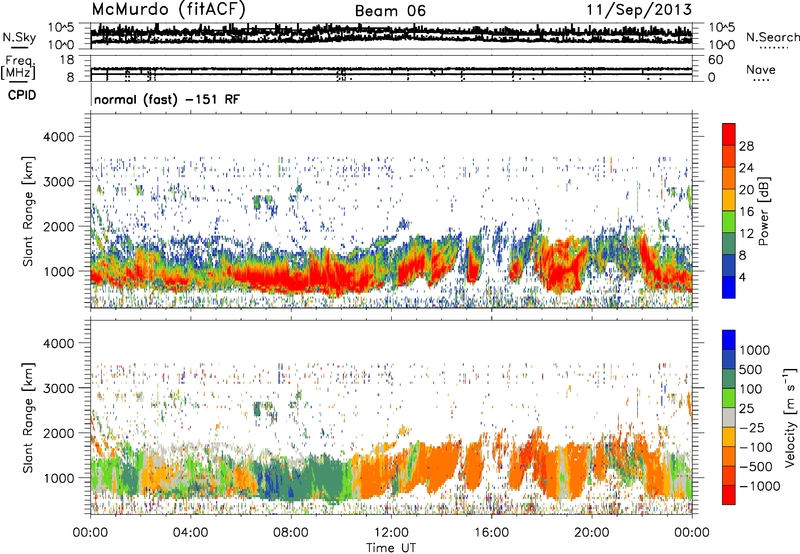800x554 pixels.
Task: Click the "N.Sky" legend label
Action: 19,37
